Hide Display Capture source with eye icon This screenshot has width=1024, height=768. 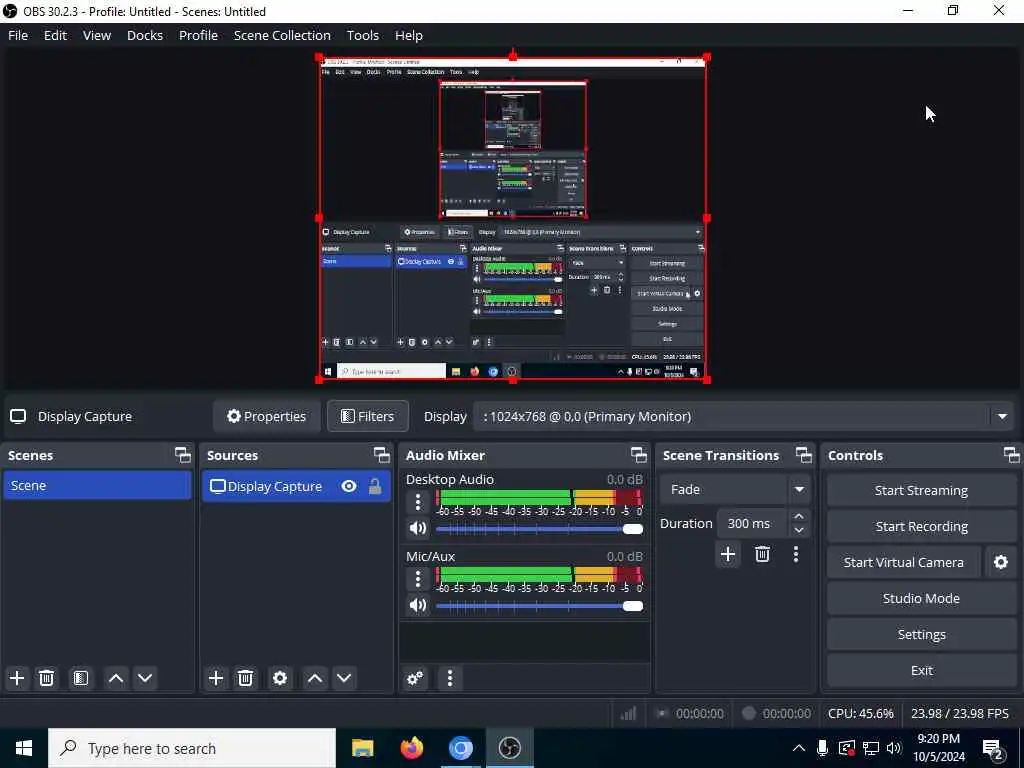coord(349,487)
